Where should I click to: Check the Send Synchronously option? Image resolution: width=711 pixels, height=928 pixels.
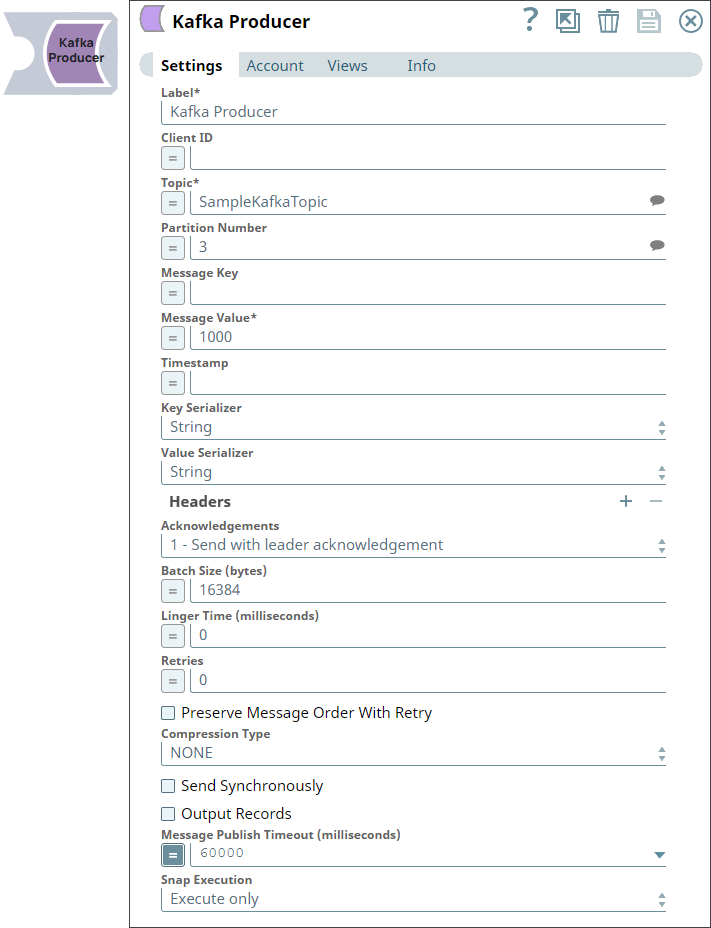(168, 786)
